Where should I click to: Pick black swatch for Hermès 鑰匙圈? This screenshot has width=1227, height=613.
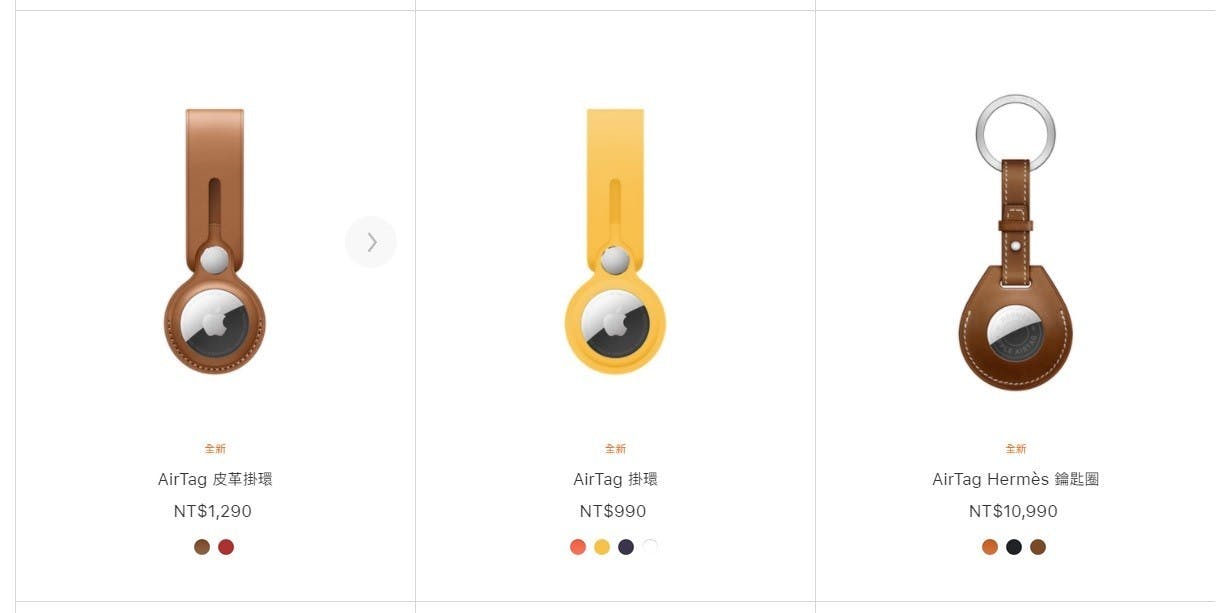(x=1014, y=547)
